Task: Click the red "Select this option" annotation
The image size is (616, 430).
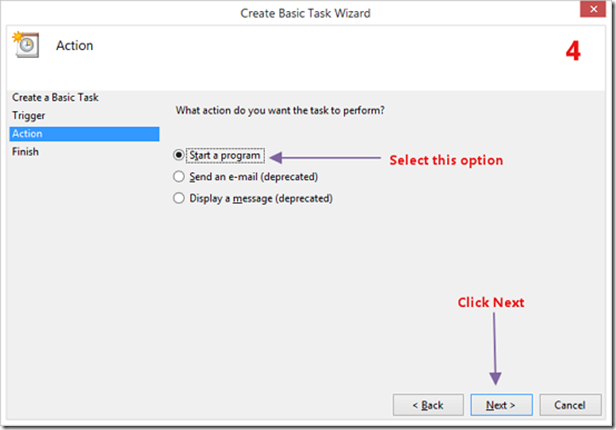Action: click(445, 160)
